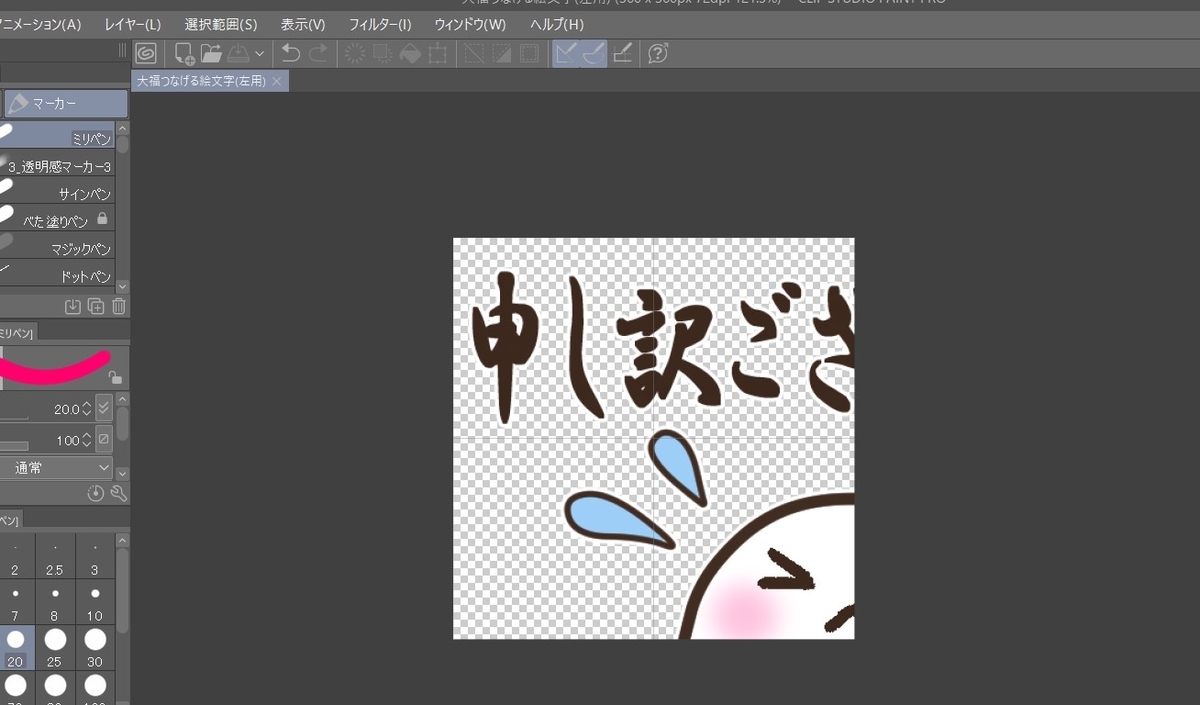Open the レイヤー(L) menu
This screenshot has width=1200, height=705.
point(132,24)
